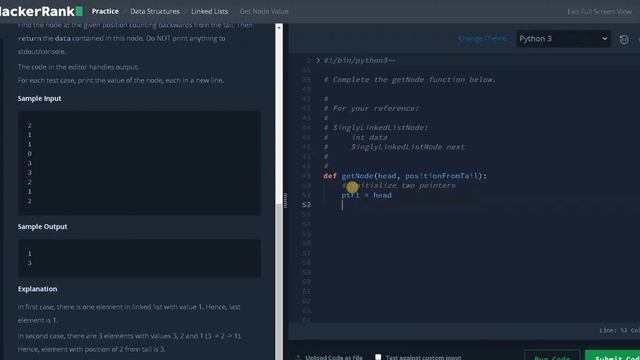The height and width of the screenshot is (360, 640).
Task: Click the Sample Input heading
Action: click(x=39, y=98)
